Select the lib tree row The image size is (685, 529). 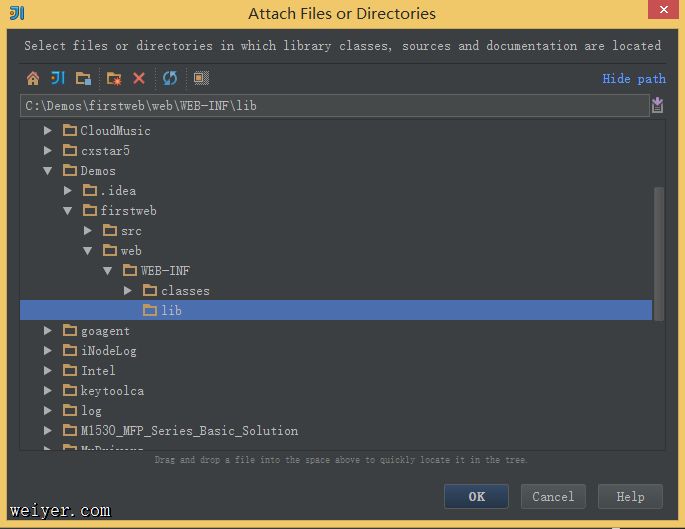pyautogui.click(x=336, y=310)
